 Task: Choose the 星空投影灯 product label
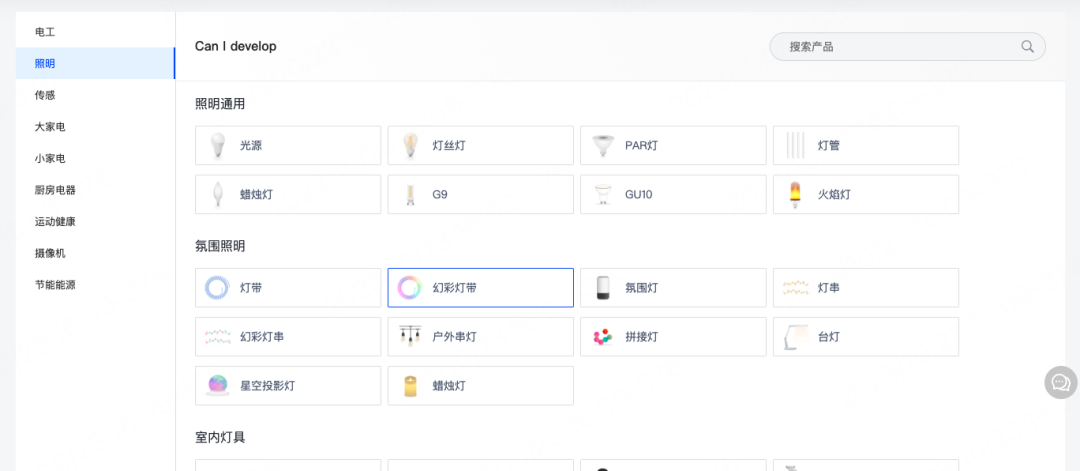[267, 386]
